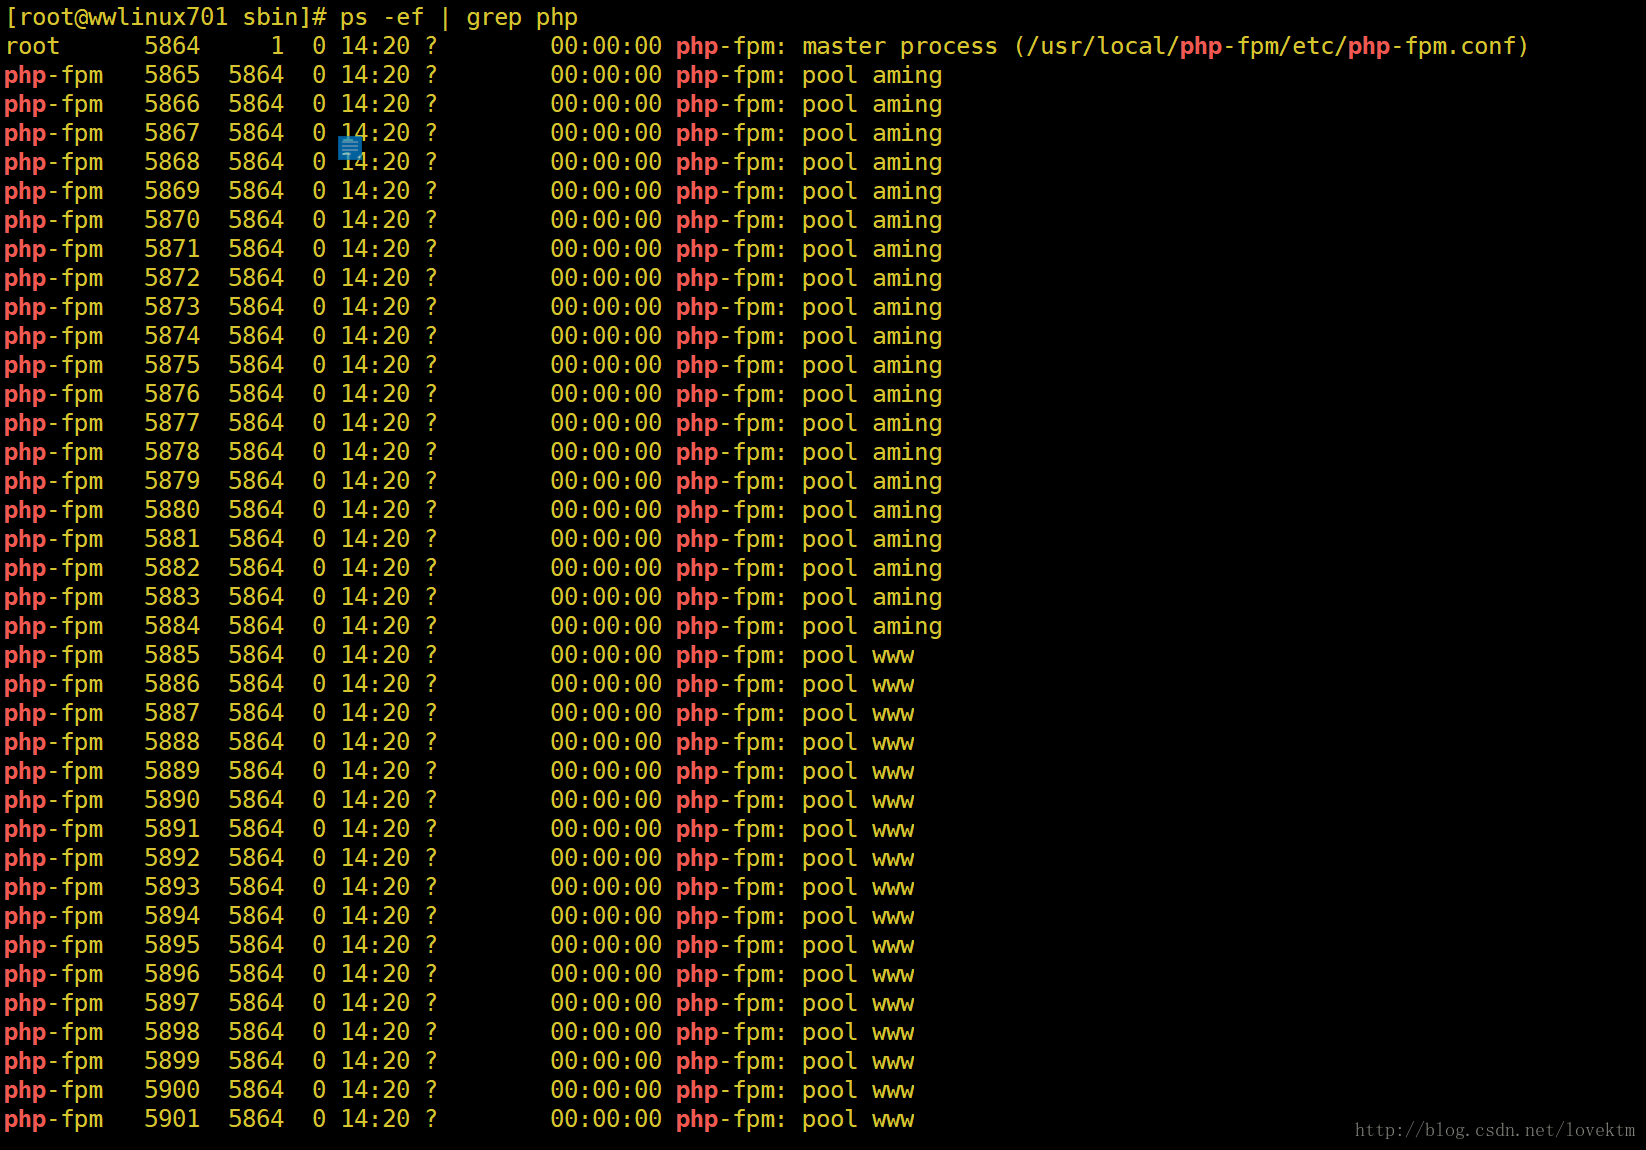Click PID 5898
Viewport: 1646px width, 1150px height.
coord(172,1032)
